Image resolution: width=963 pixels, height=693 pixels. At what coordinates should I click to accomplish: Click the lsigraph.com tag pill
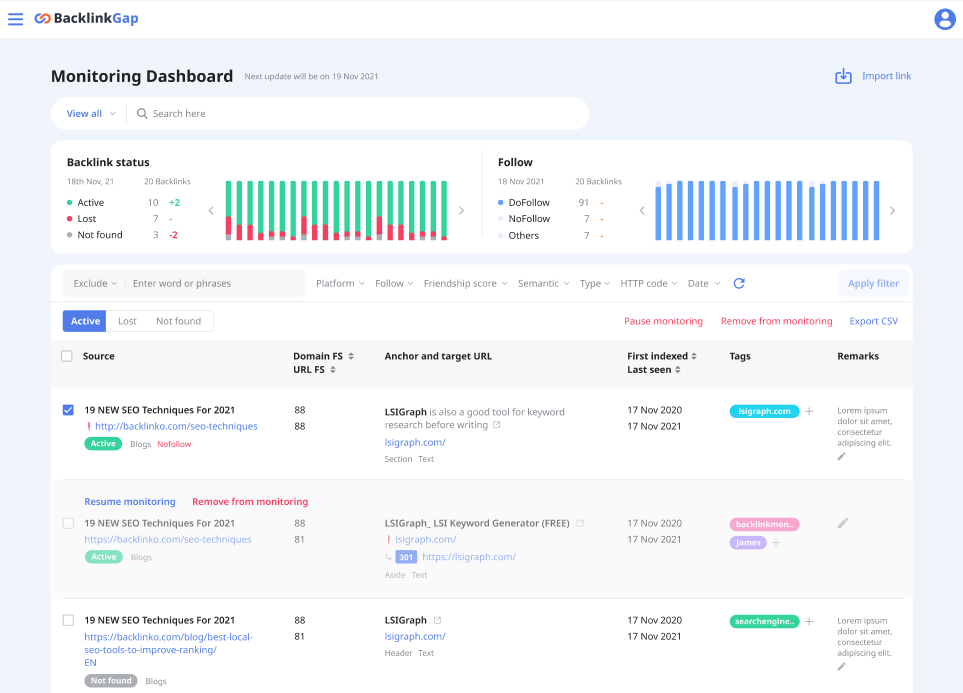(764, 412)
